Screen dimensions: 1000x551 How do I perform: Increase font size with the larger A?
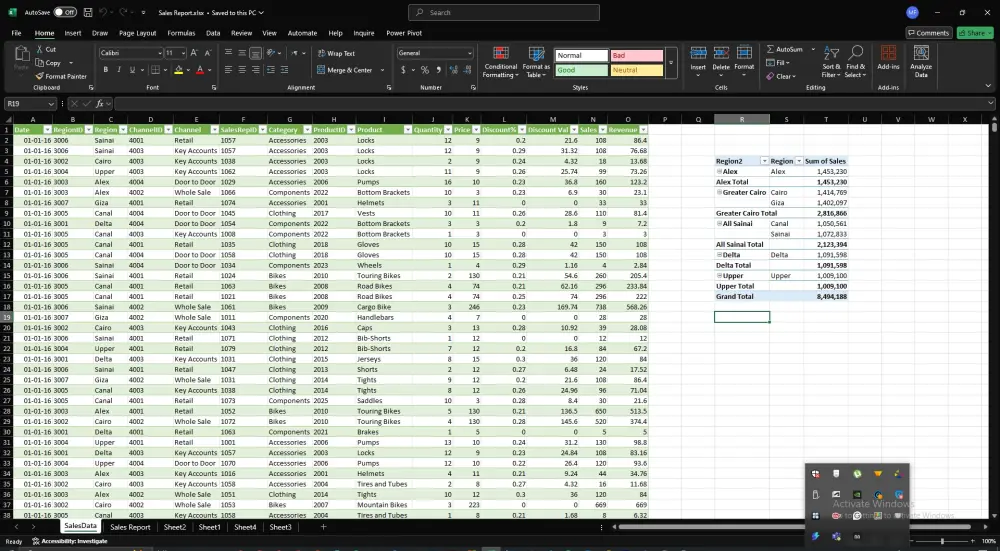click(194, 53)
